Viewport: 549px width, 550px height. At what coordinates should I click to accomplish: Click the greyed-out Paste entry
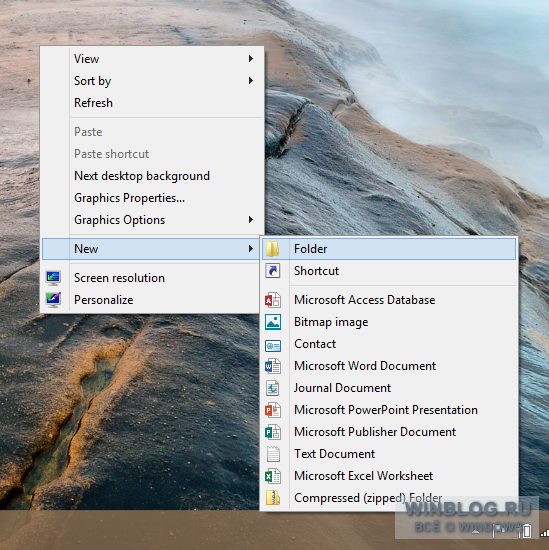[x=153, y=132]
